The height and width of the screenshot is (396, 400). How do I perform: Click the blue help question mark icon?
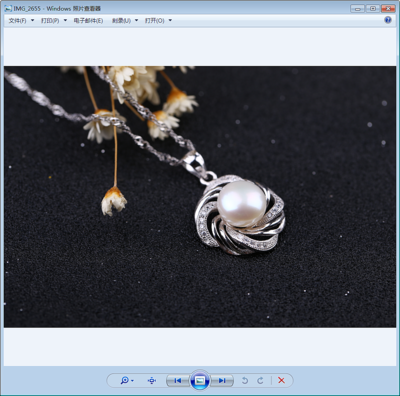coord(388,20)
